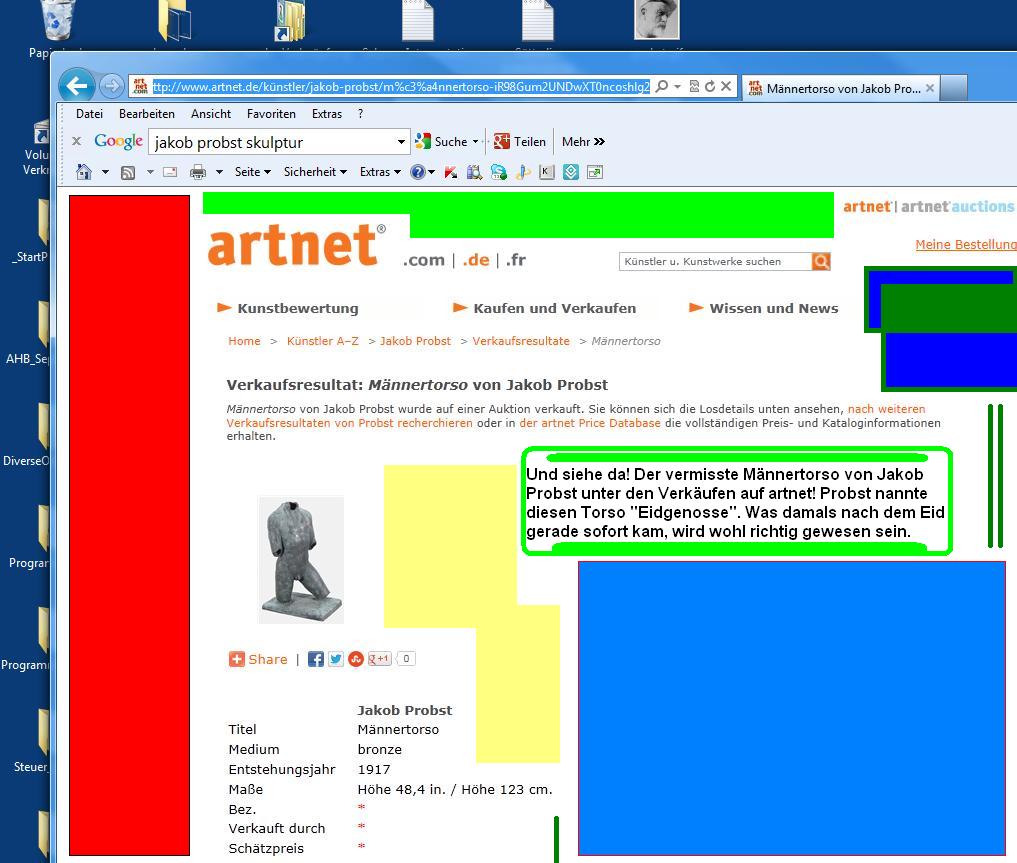Open Help via the blue question mark icon
1017x863 pixels.
[418, 172]
